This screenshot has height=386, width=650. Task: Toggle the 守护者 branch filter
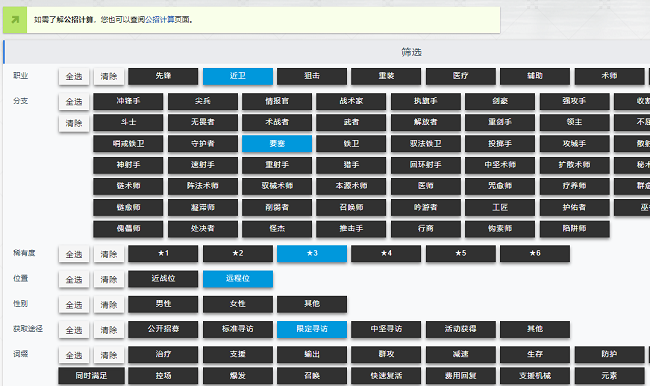coord(203,144)
